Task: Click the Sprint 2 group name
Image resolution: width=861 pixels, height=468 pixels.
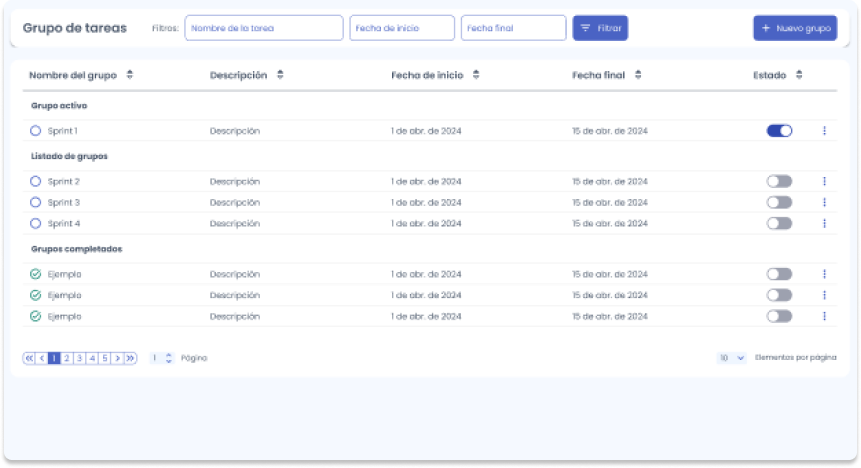Action: [64, 181]
